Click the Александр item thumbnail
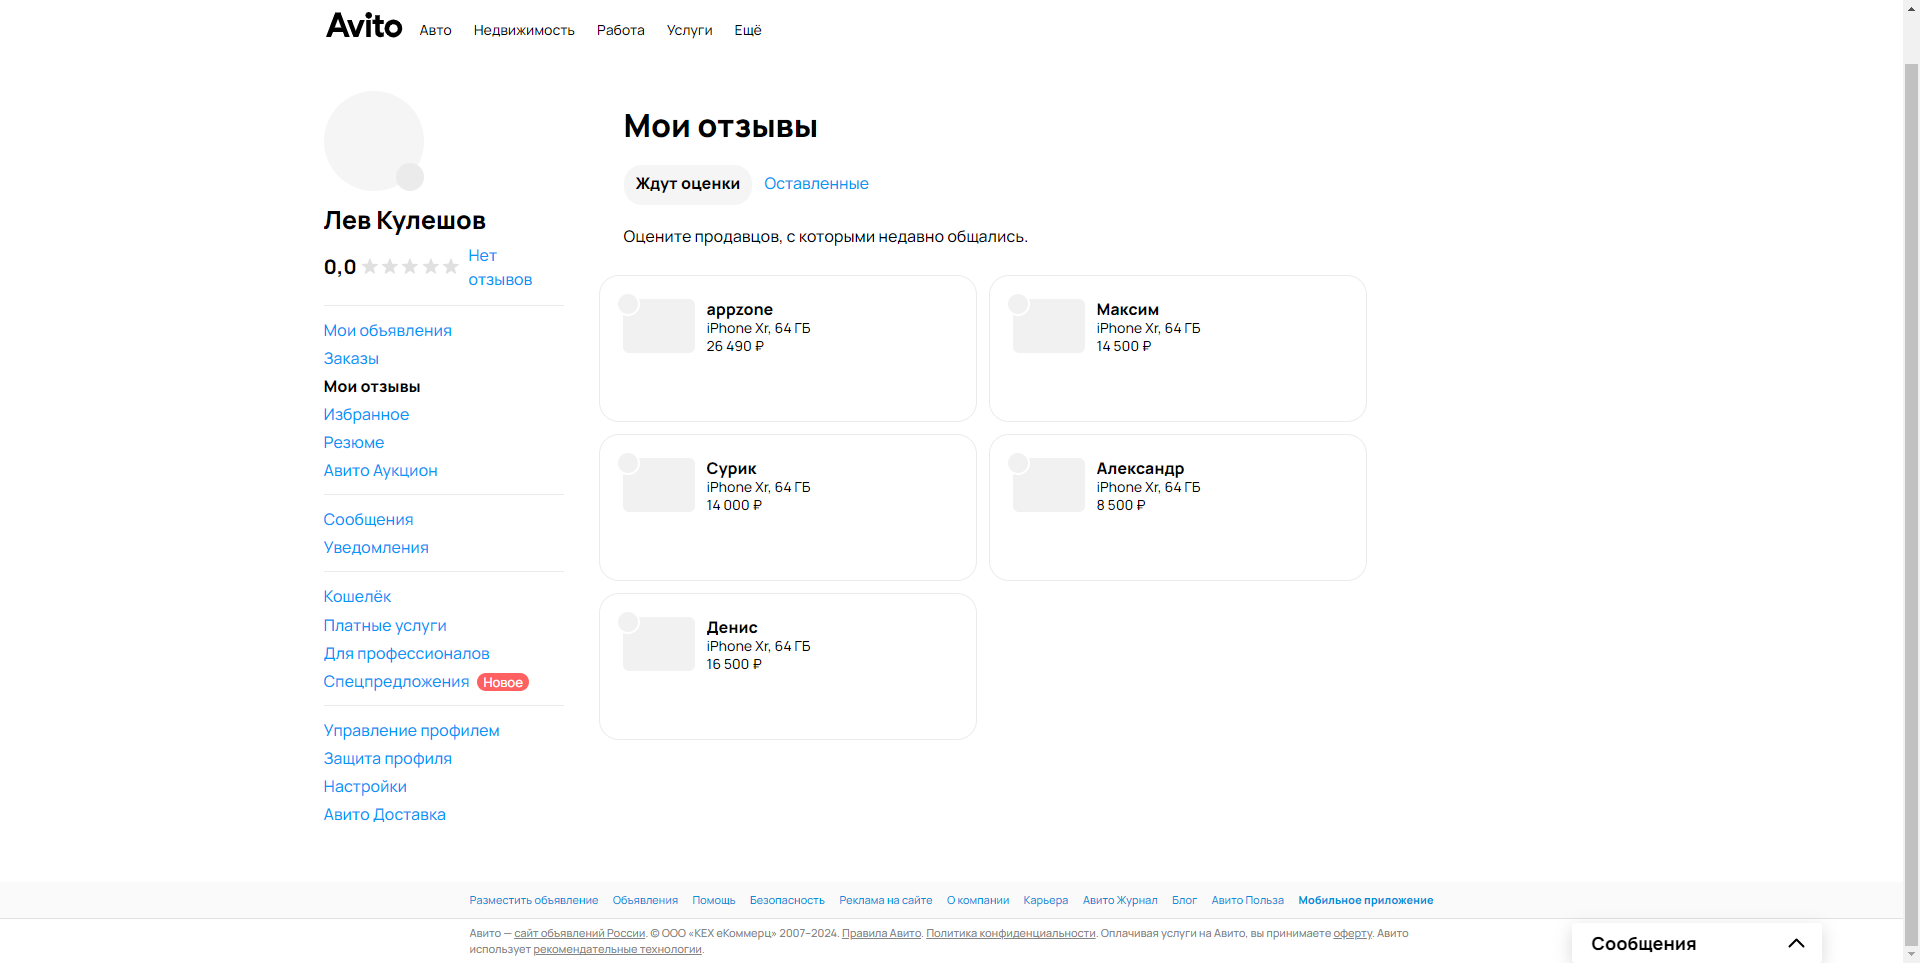 coord(1049,485)
